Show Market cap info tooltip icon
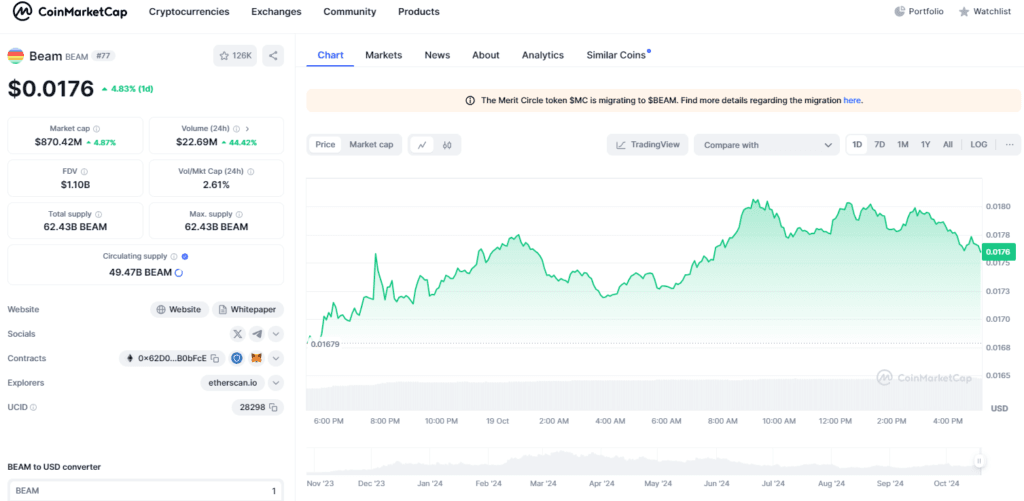The height and width of the screenshot is (501, 1024). pos(97,129)
